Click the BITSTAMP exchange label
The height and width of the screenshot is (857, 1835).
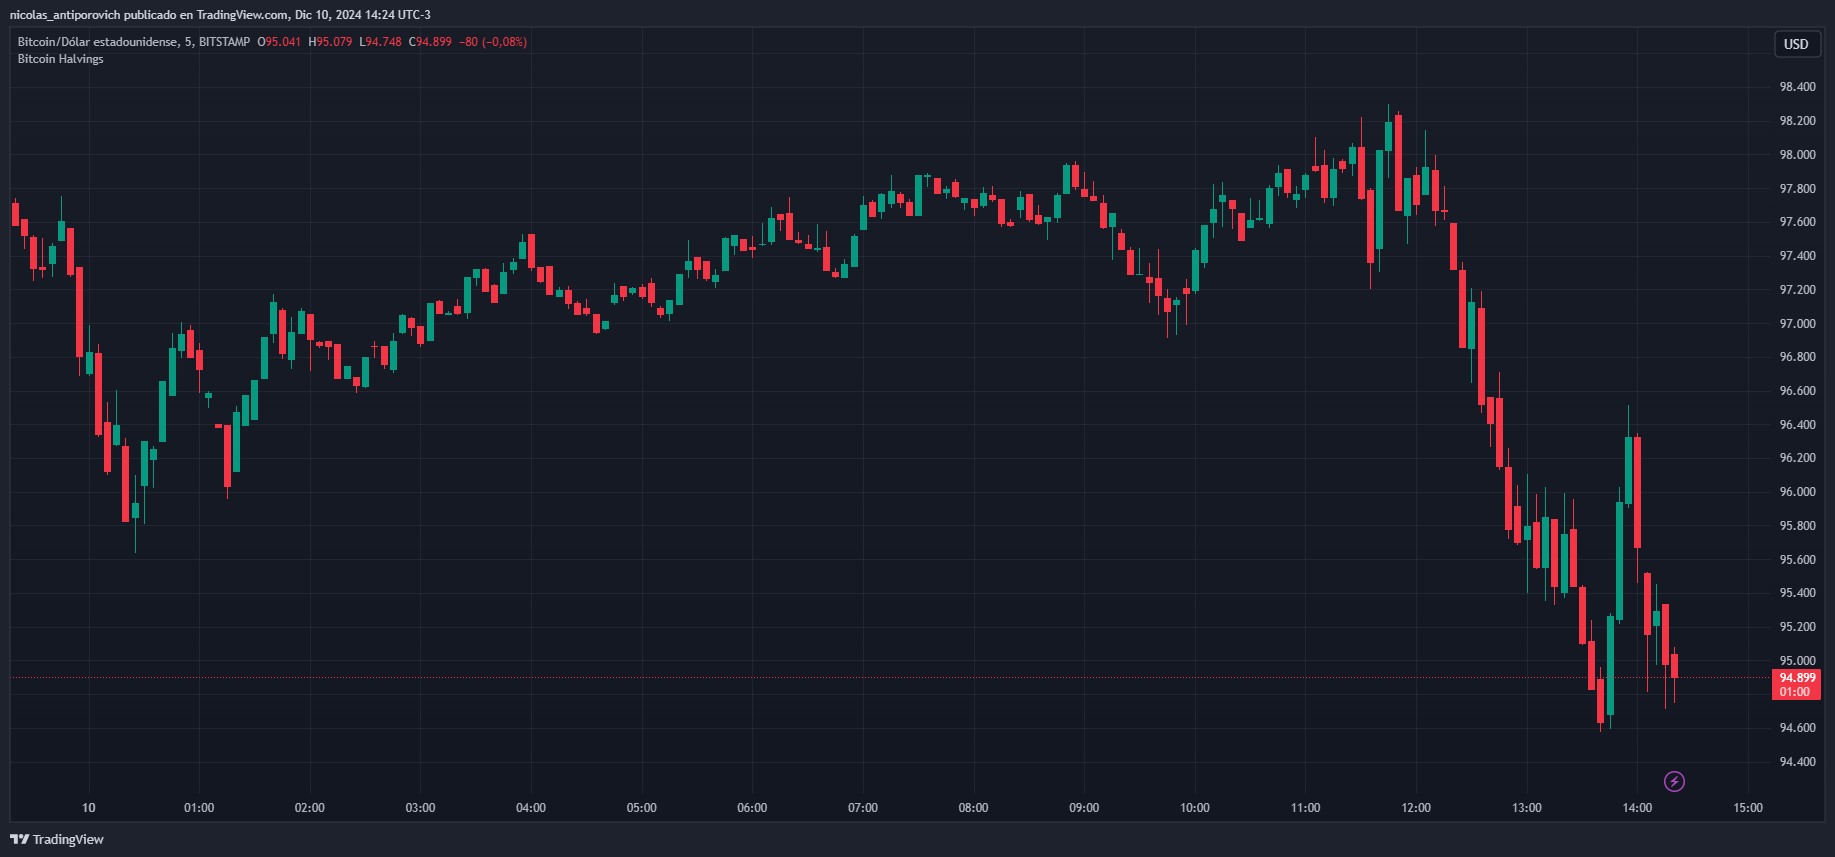(224, 42)
